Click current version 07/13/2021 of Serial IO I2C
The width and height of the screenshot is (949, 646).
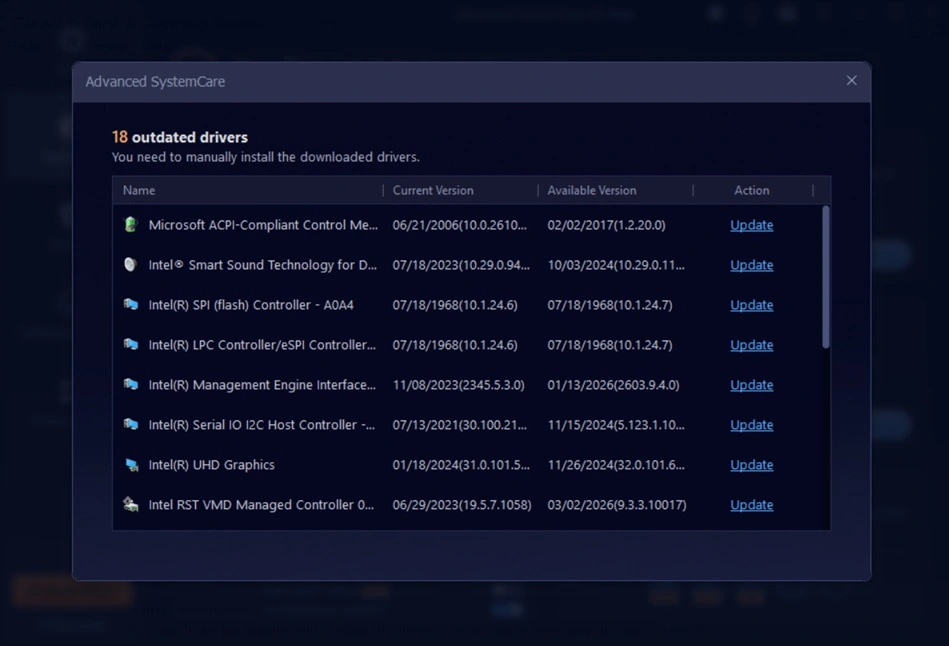coord(459,425)
